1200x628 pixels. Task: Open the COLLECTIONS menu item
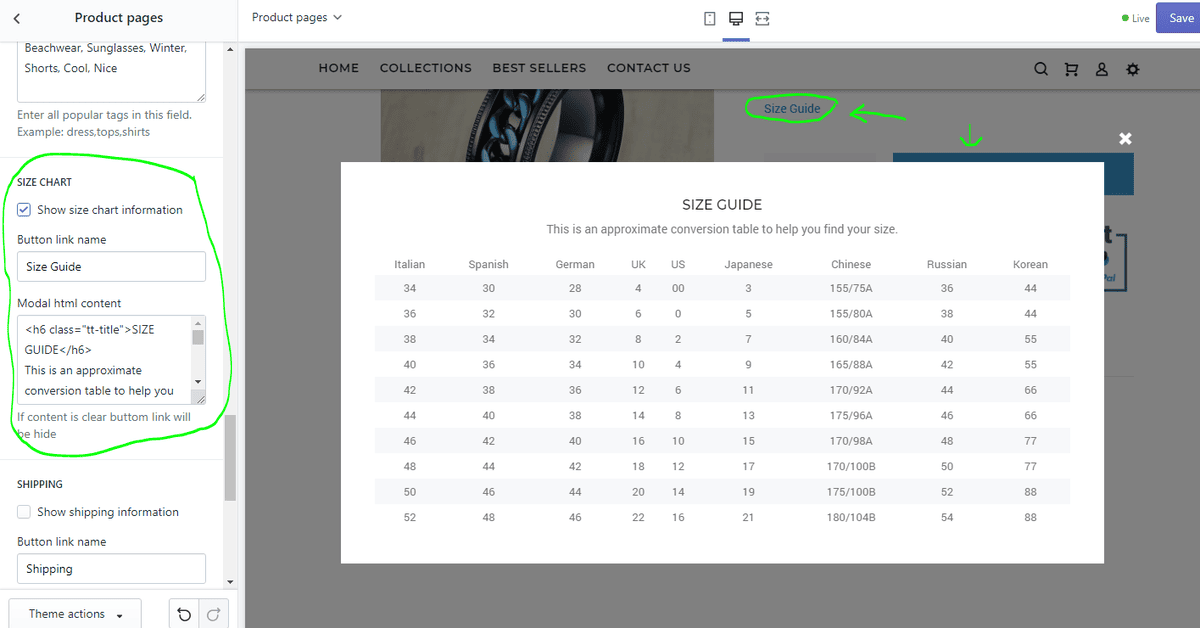(426, 68)
